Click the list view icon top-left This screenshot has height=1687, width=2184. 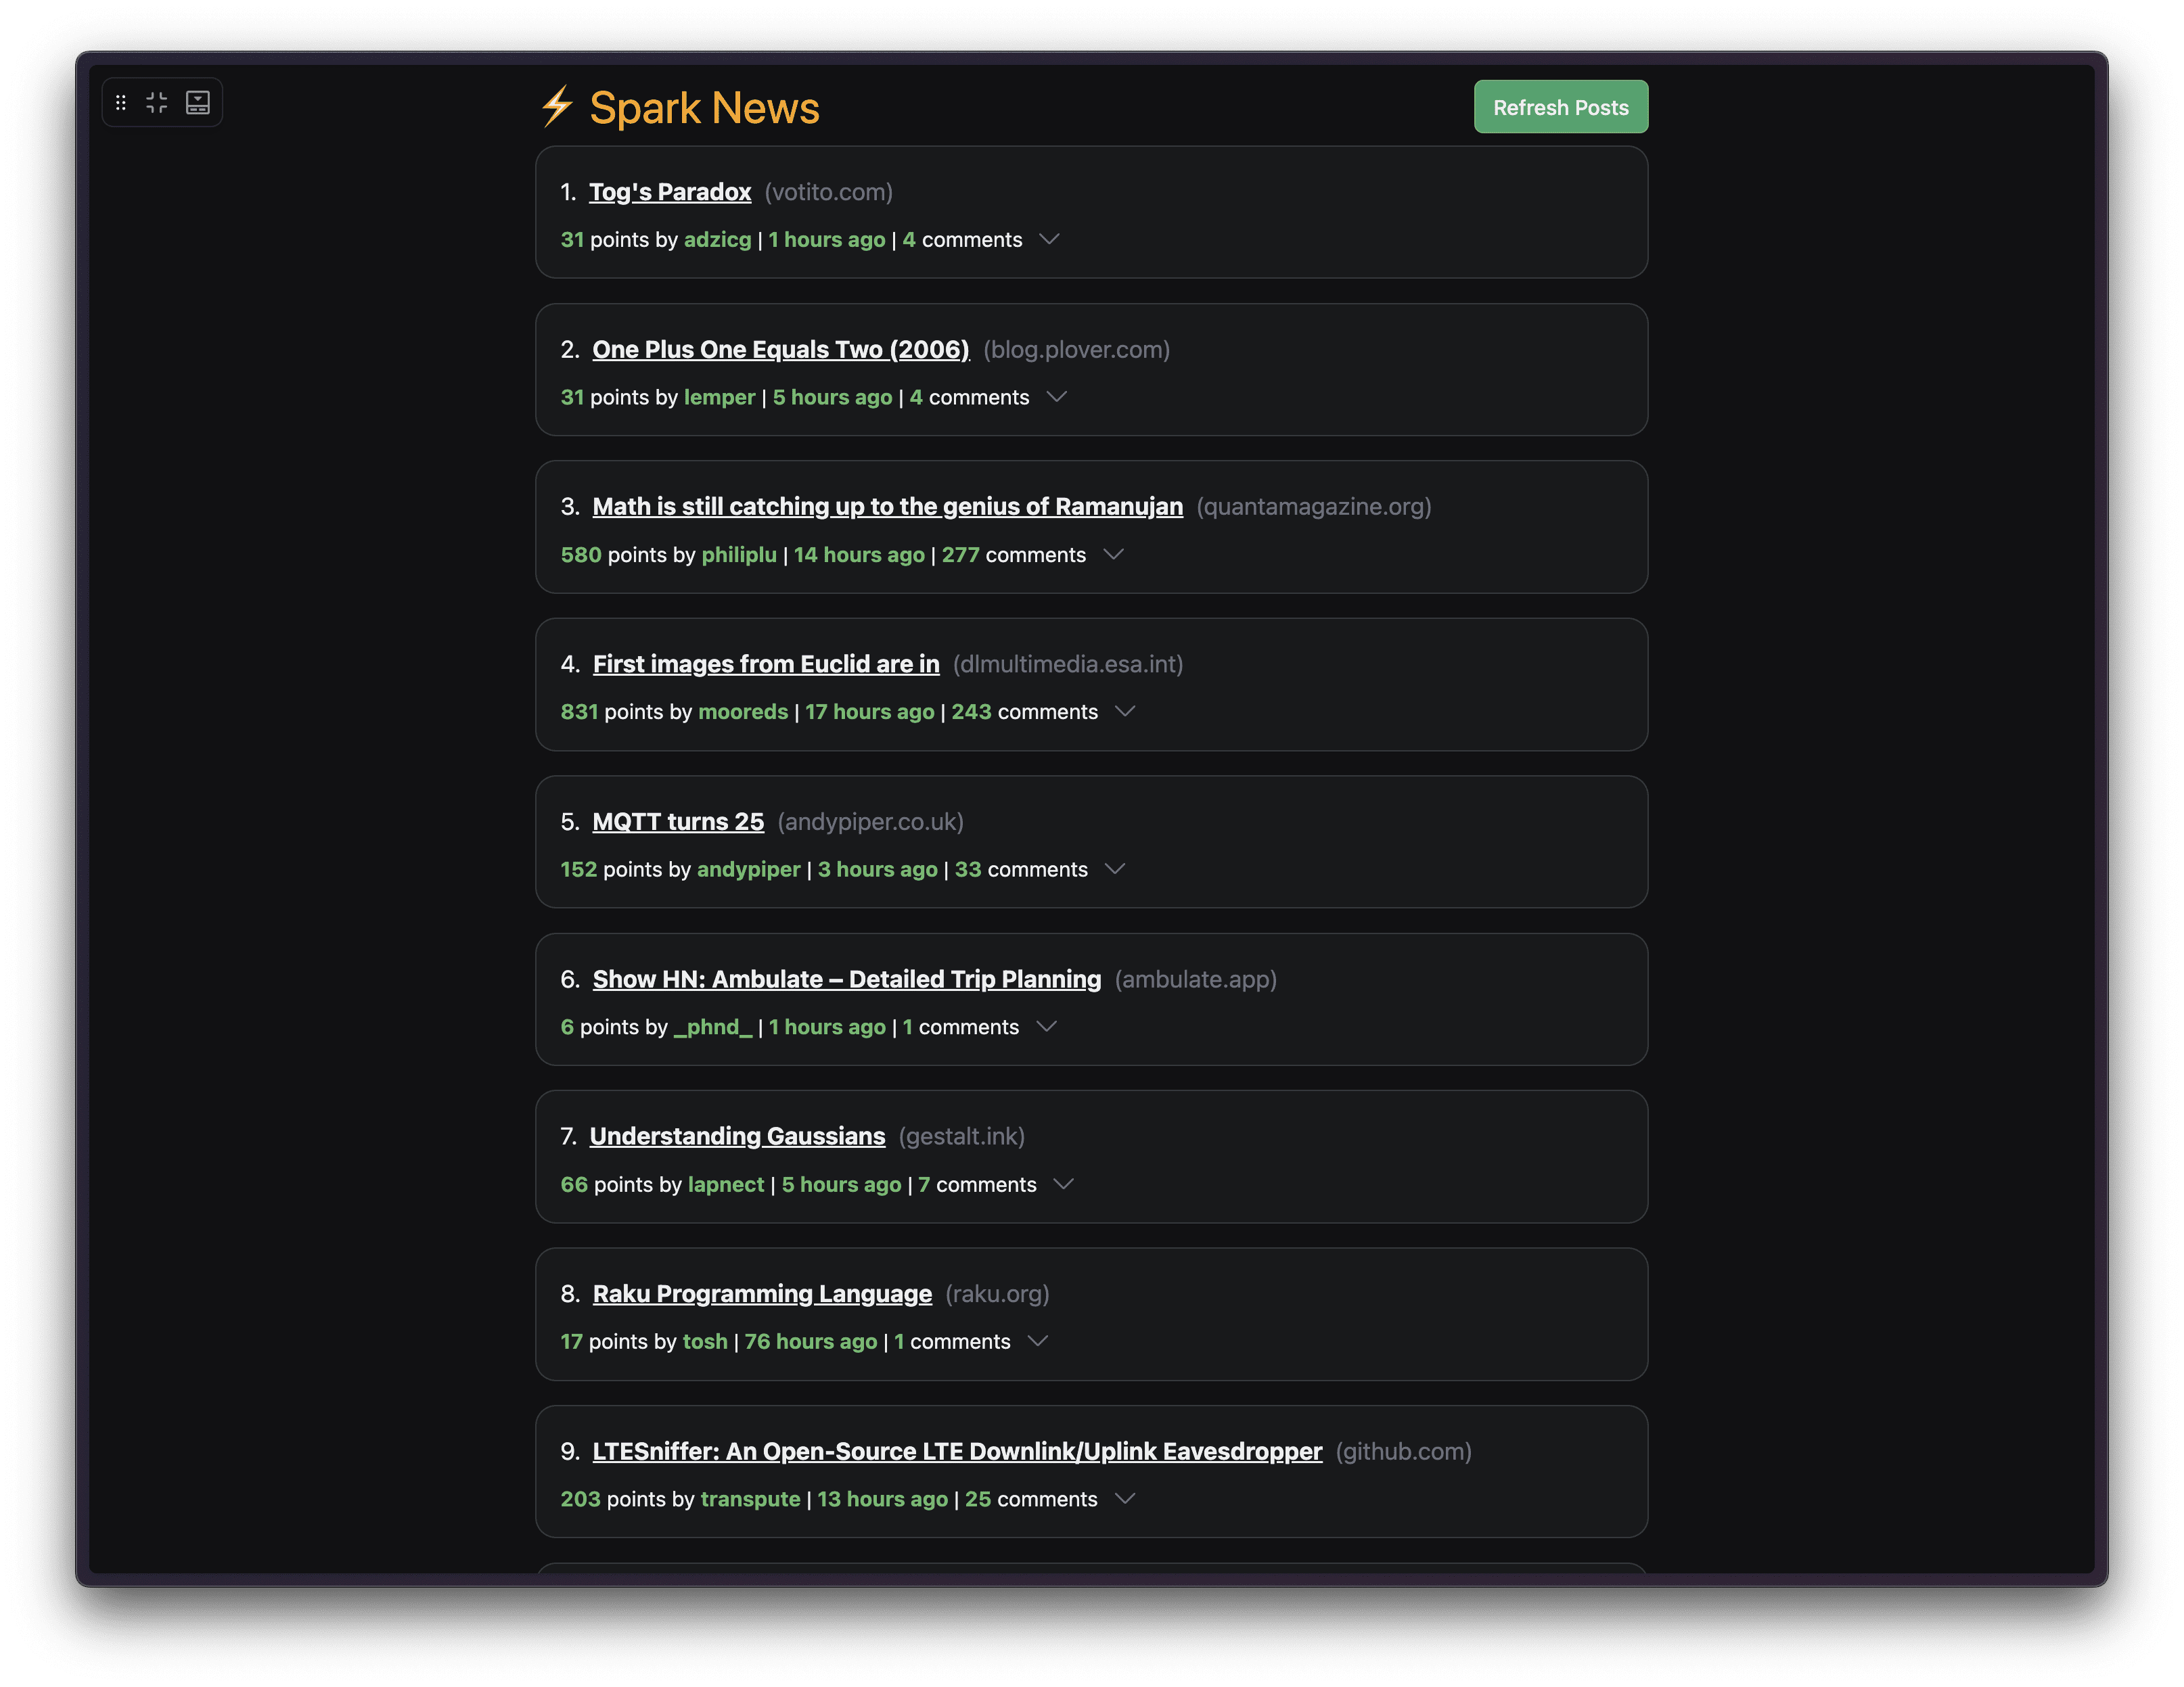click(x=197, y=101)
